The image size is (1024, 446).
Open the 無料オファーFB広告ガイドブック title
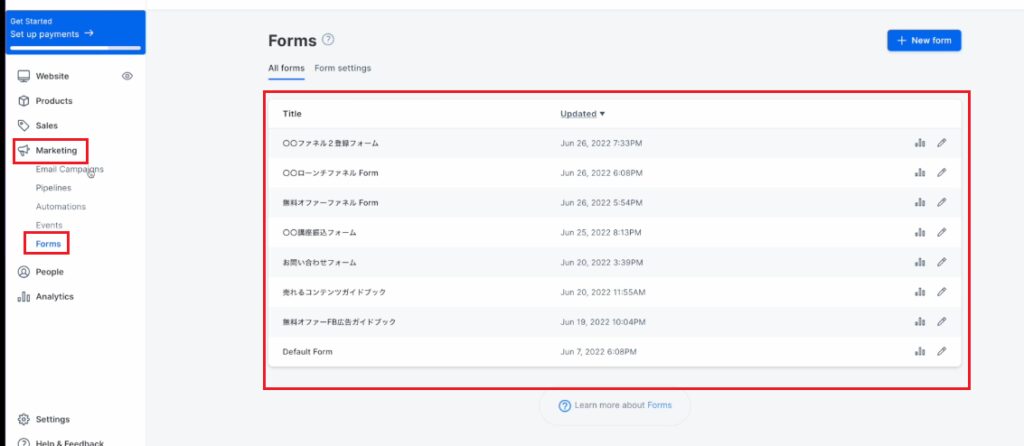[339, 322]
